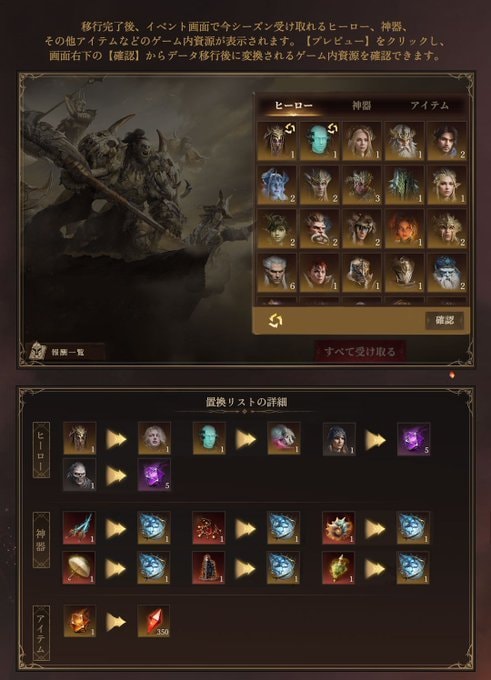The width and height of the screenshot is (491, 680).
Task: Click the 確認 button
Action: point(444,320)
